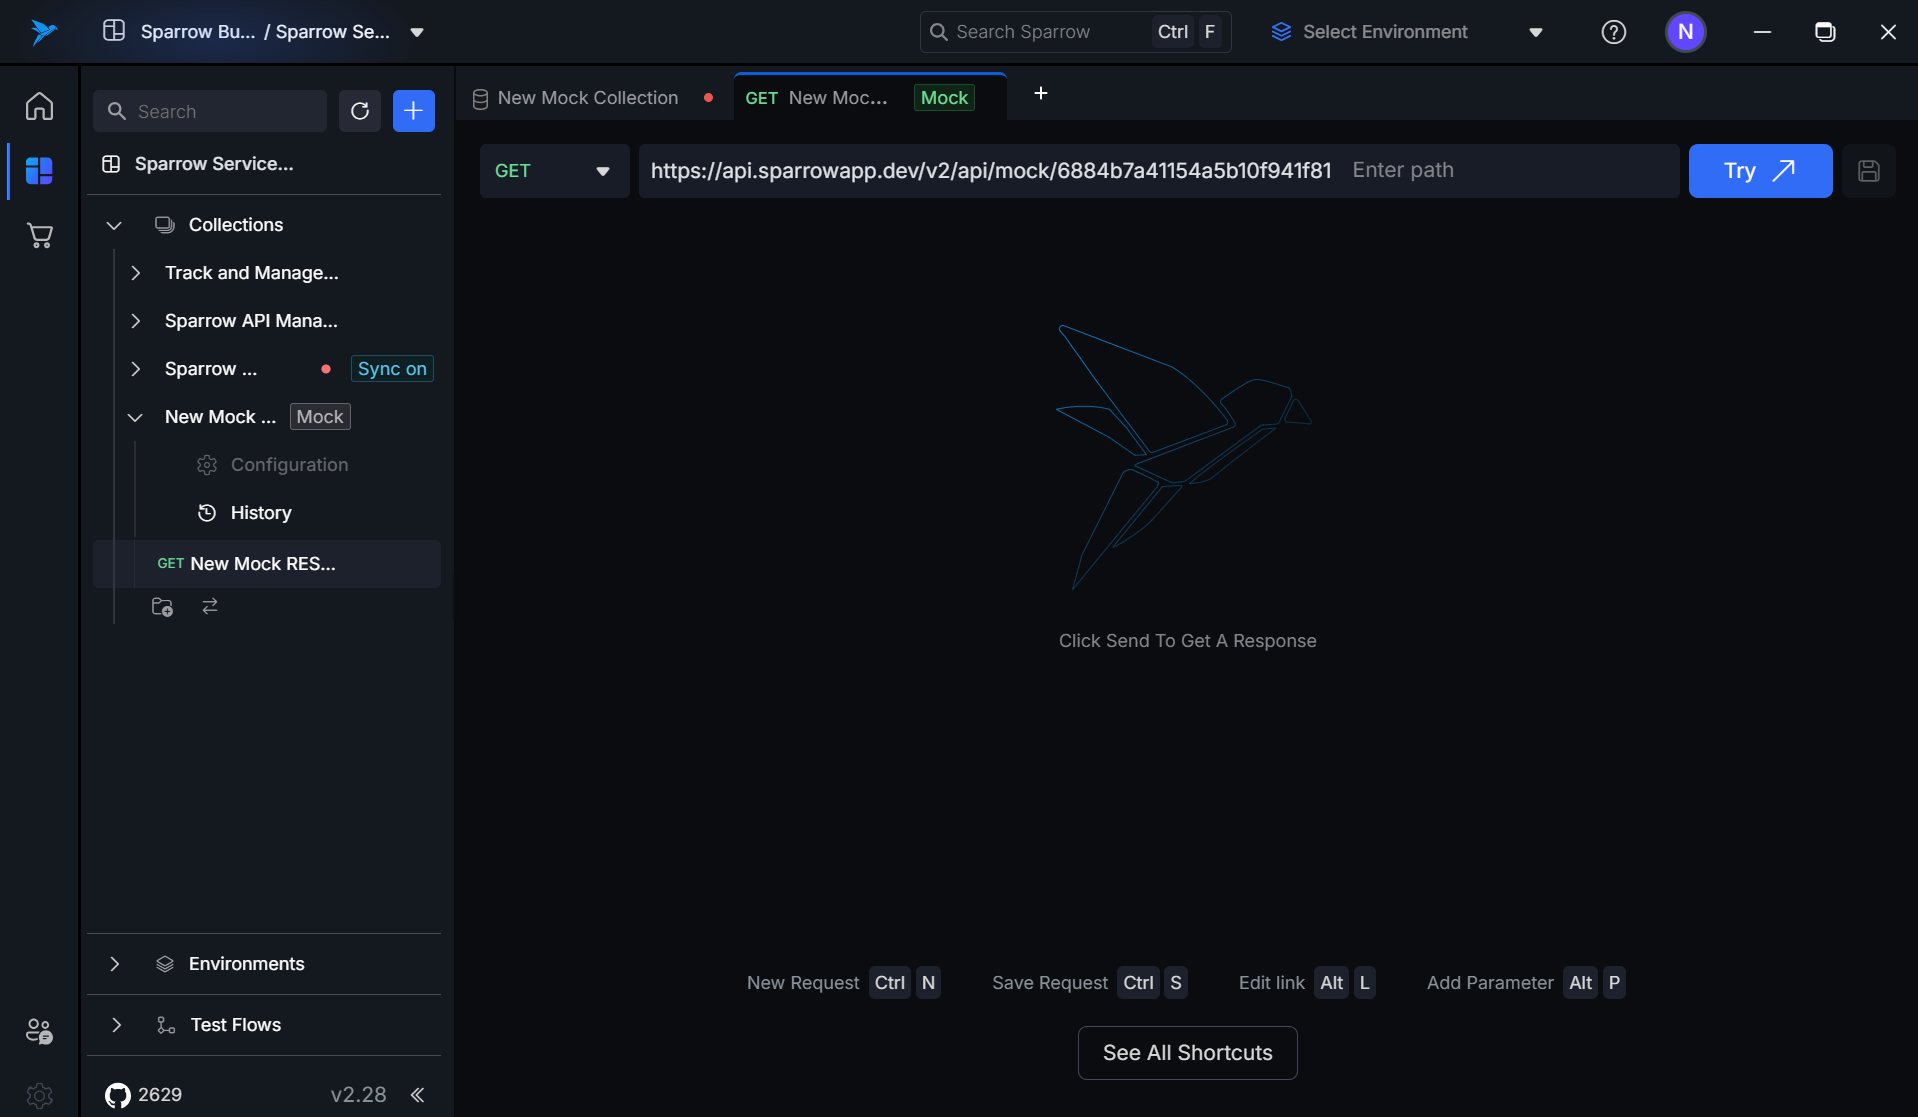1918x1117 pixels.
Task: Click the blue plus add button
Action: coord(414,111)
